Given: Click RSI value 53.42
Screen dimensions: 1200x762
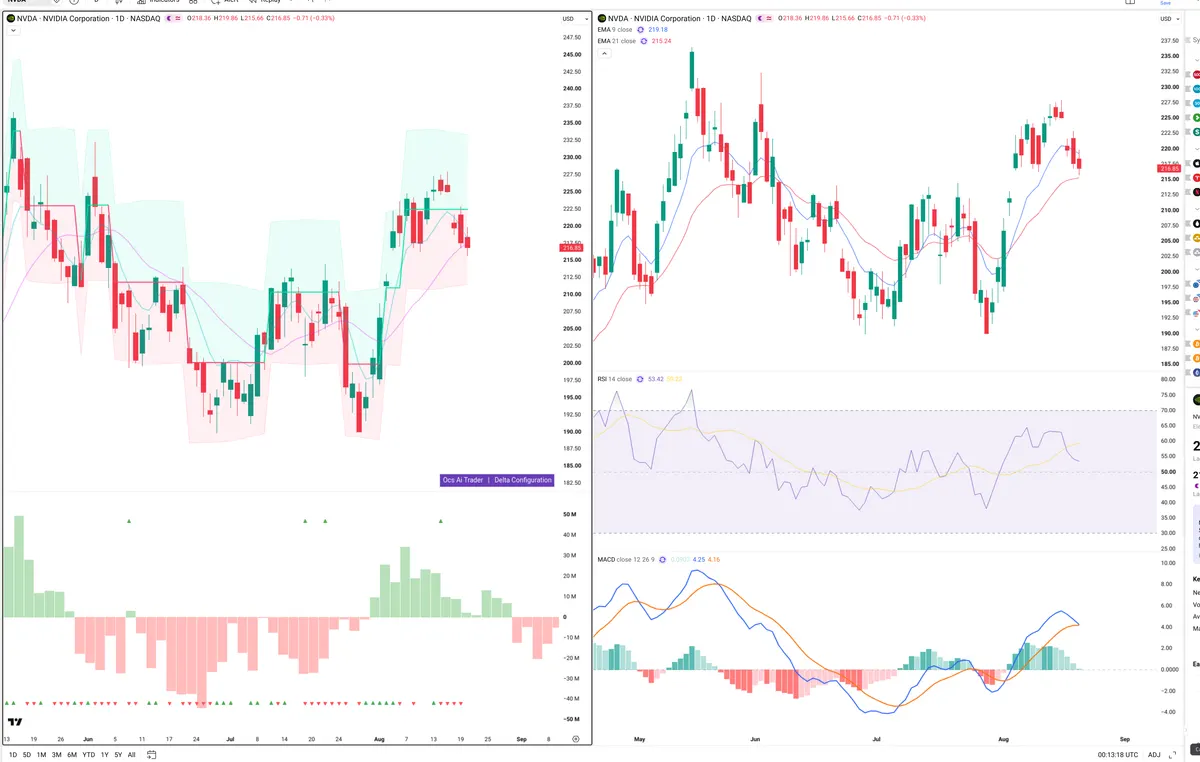Looking at the screenshot, I should (656, 379).
